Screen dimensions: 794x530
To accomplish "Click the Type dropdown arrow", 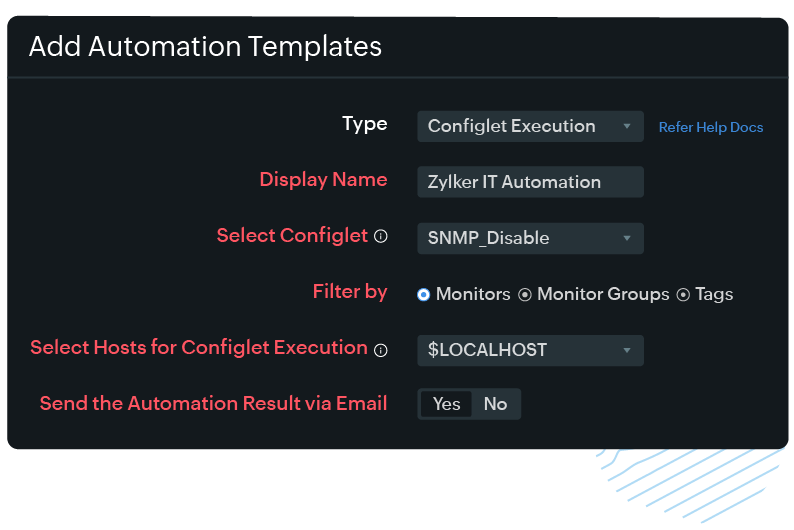I will point(627,126).
